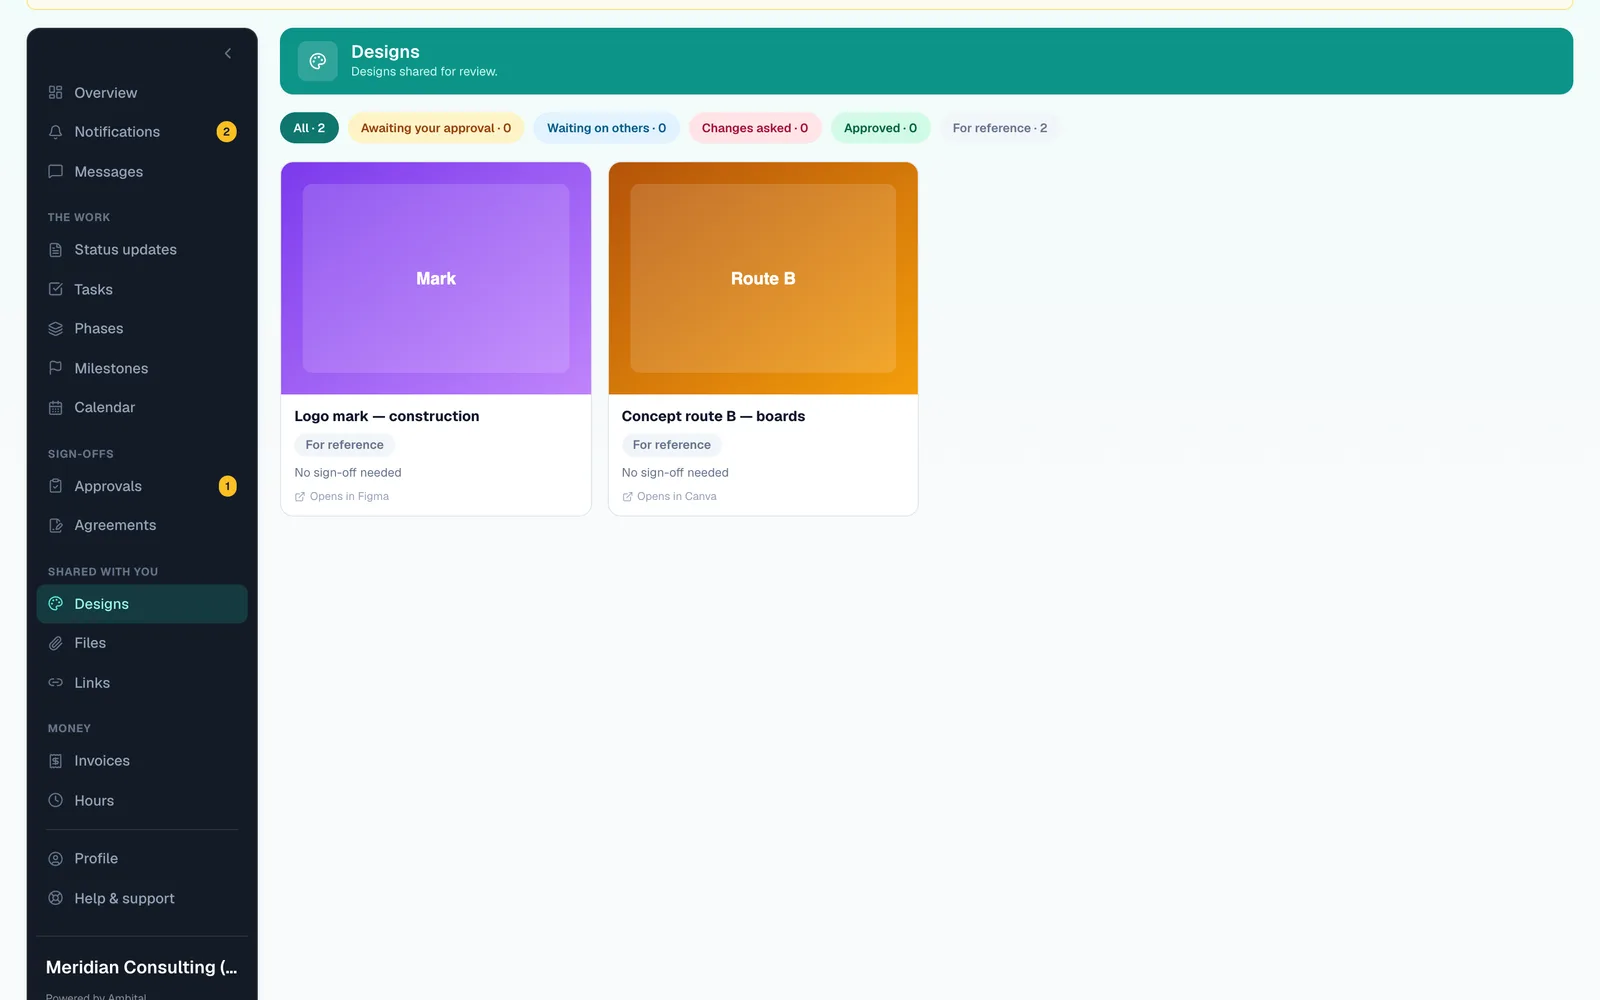Go to the Status updates page

(x=142, y=250)
